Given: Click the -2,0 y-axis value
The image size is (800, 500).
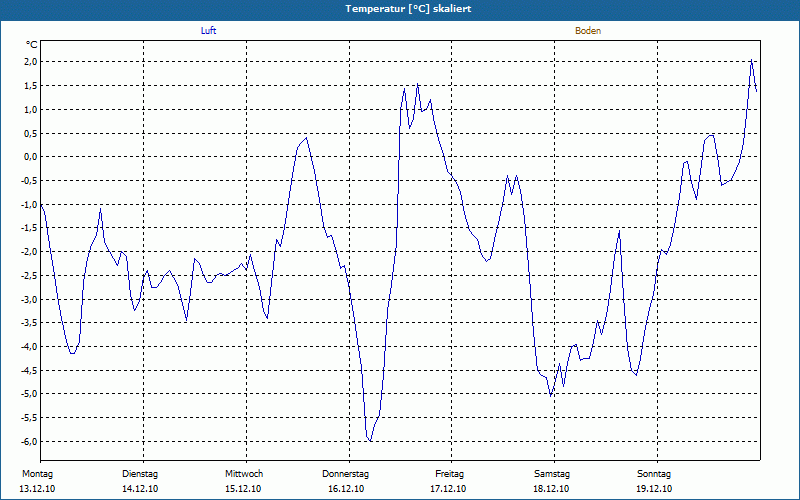Looking at the screenshot, I should [x=30, y=252].
